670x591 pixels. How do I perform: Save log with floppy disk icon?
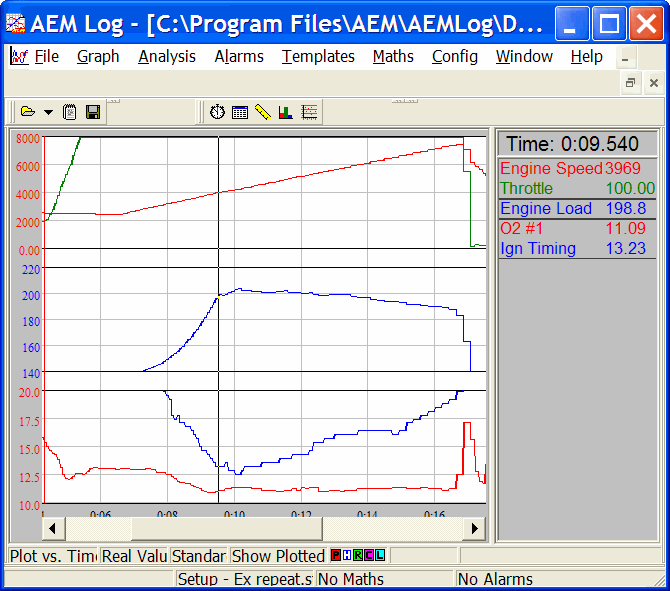point(93,112)
